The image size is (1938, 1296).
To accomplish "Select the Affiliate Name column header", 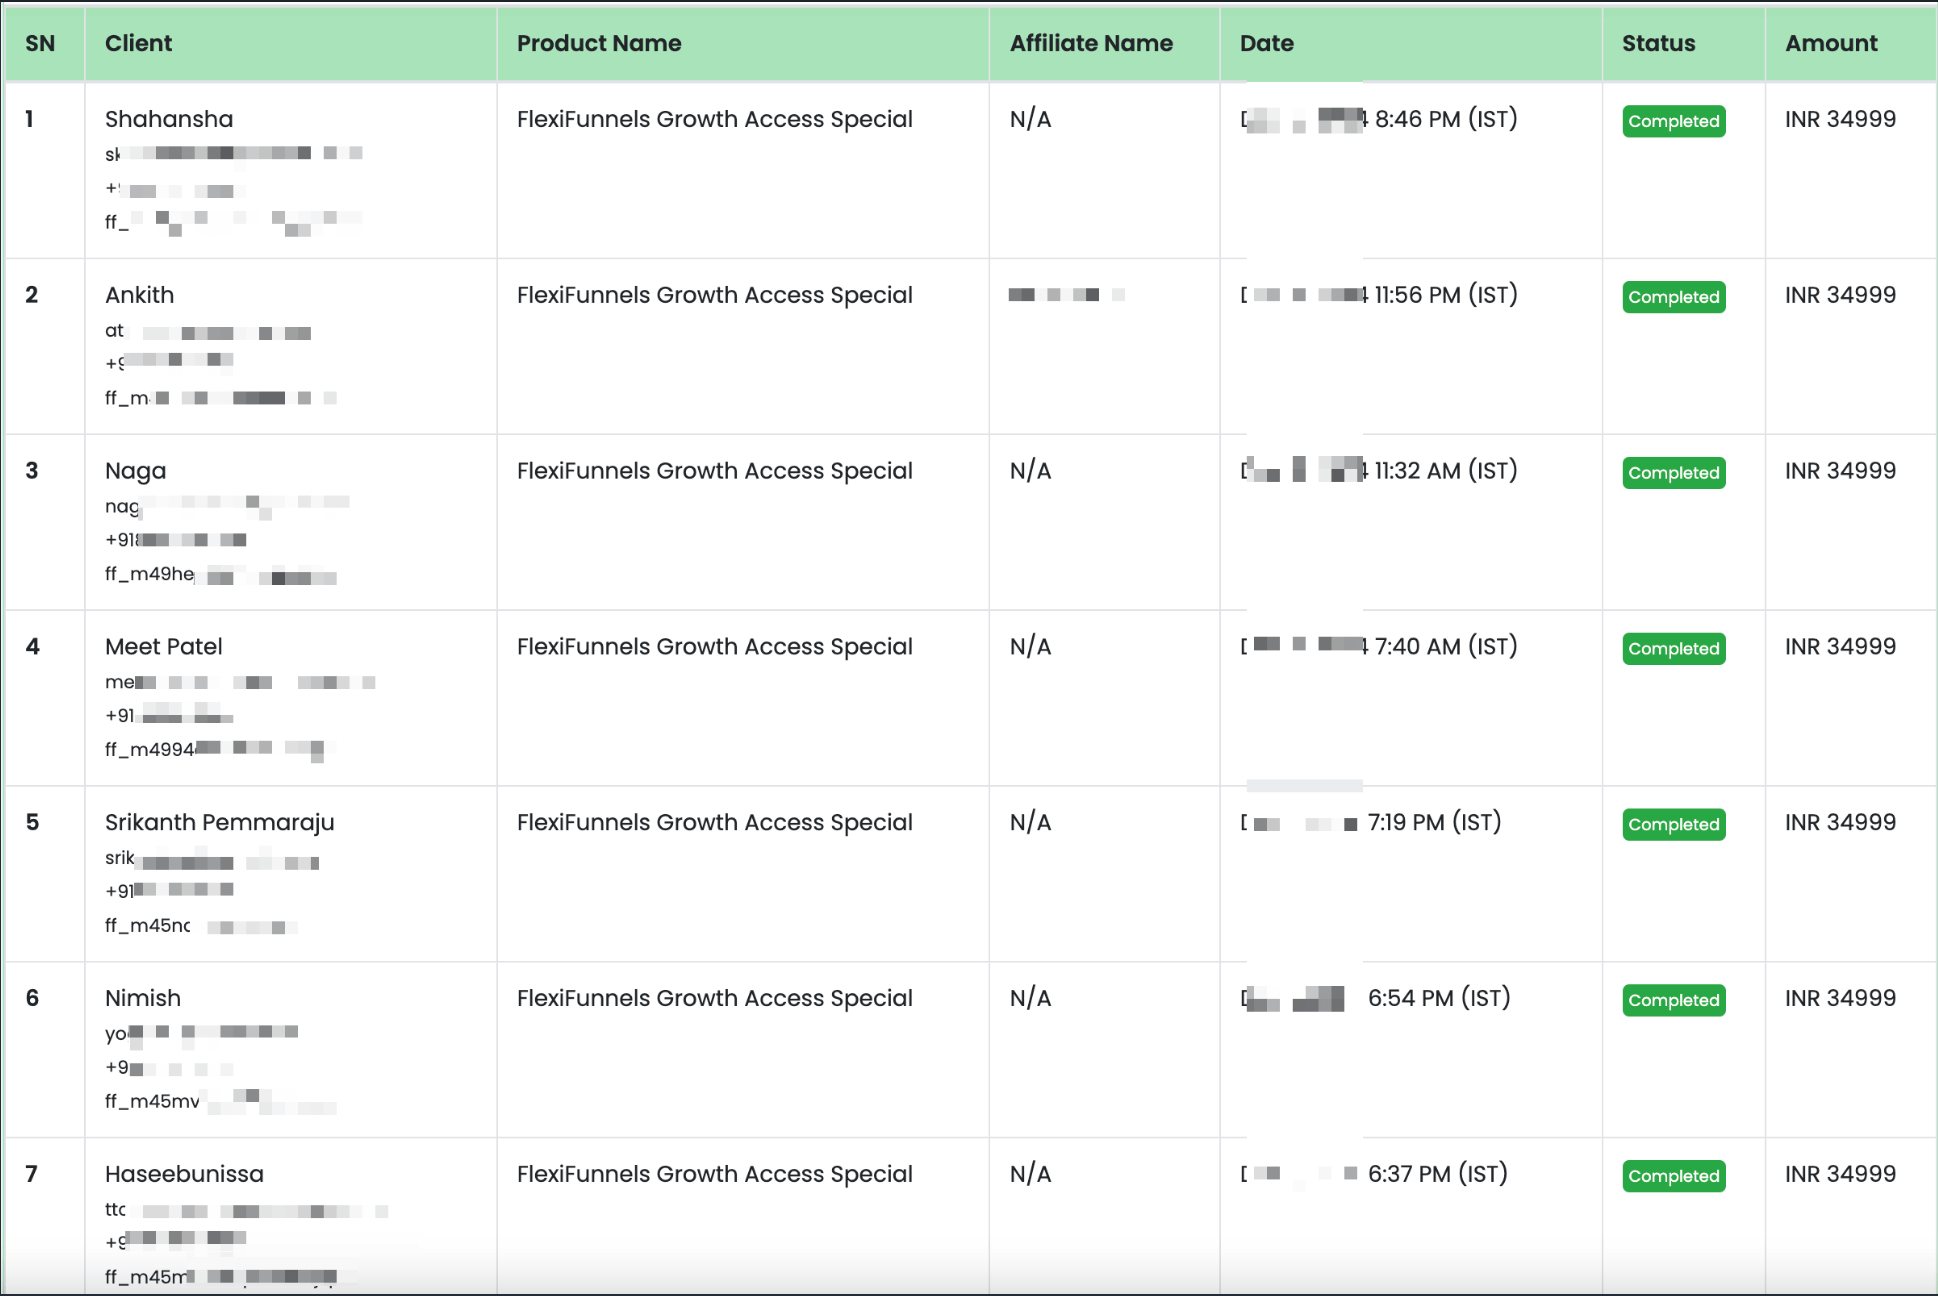I will pyautogui.click(x=1091, y=44).
